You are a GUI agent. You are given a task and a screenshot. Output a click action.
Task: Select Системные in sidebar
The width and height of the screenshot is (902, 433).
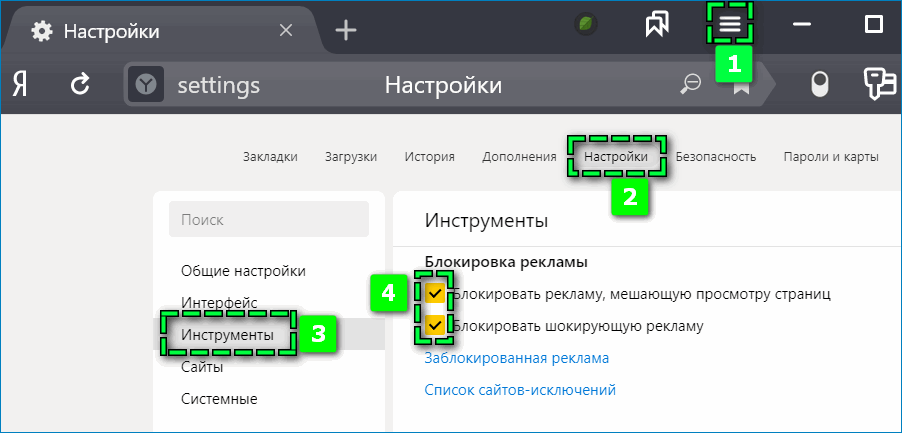click(219, 398)
